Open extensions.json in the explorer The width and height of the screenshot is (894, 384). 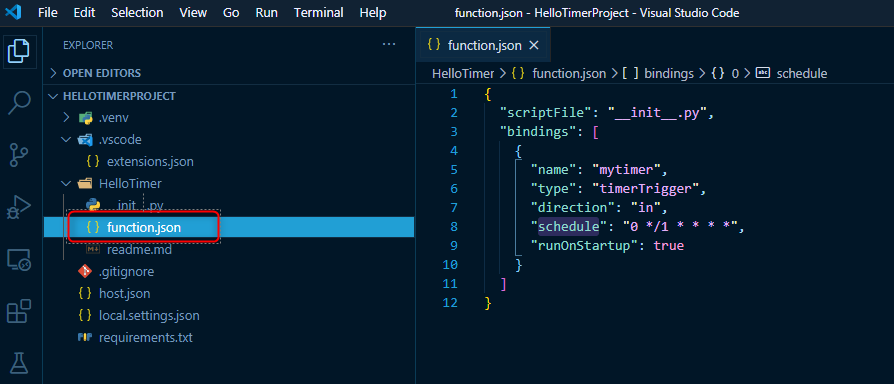tap(229, 162)
